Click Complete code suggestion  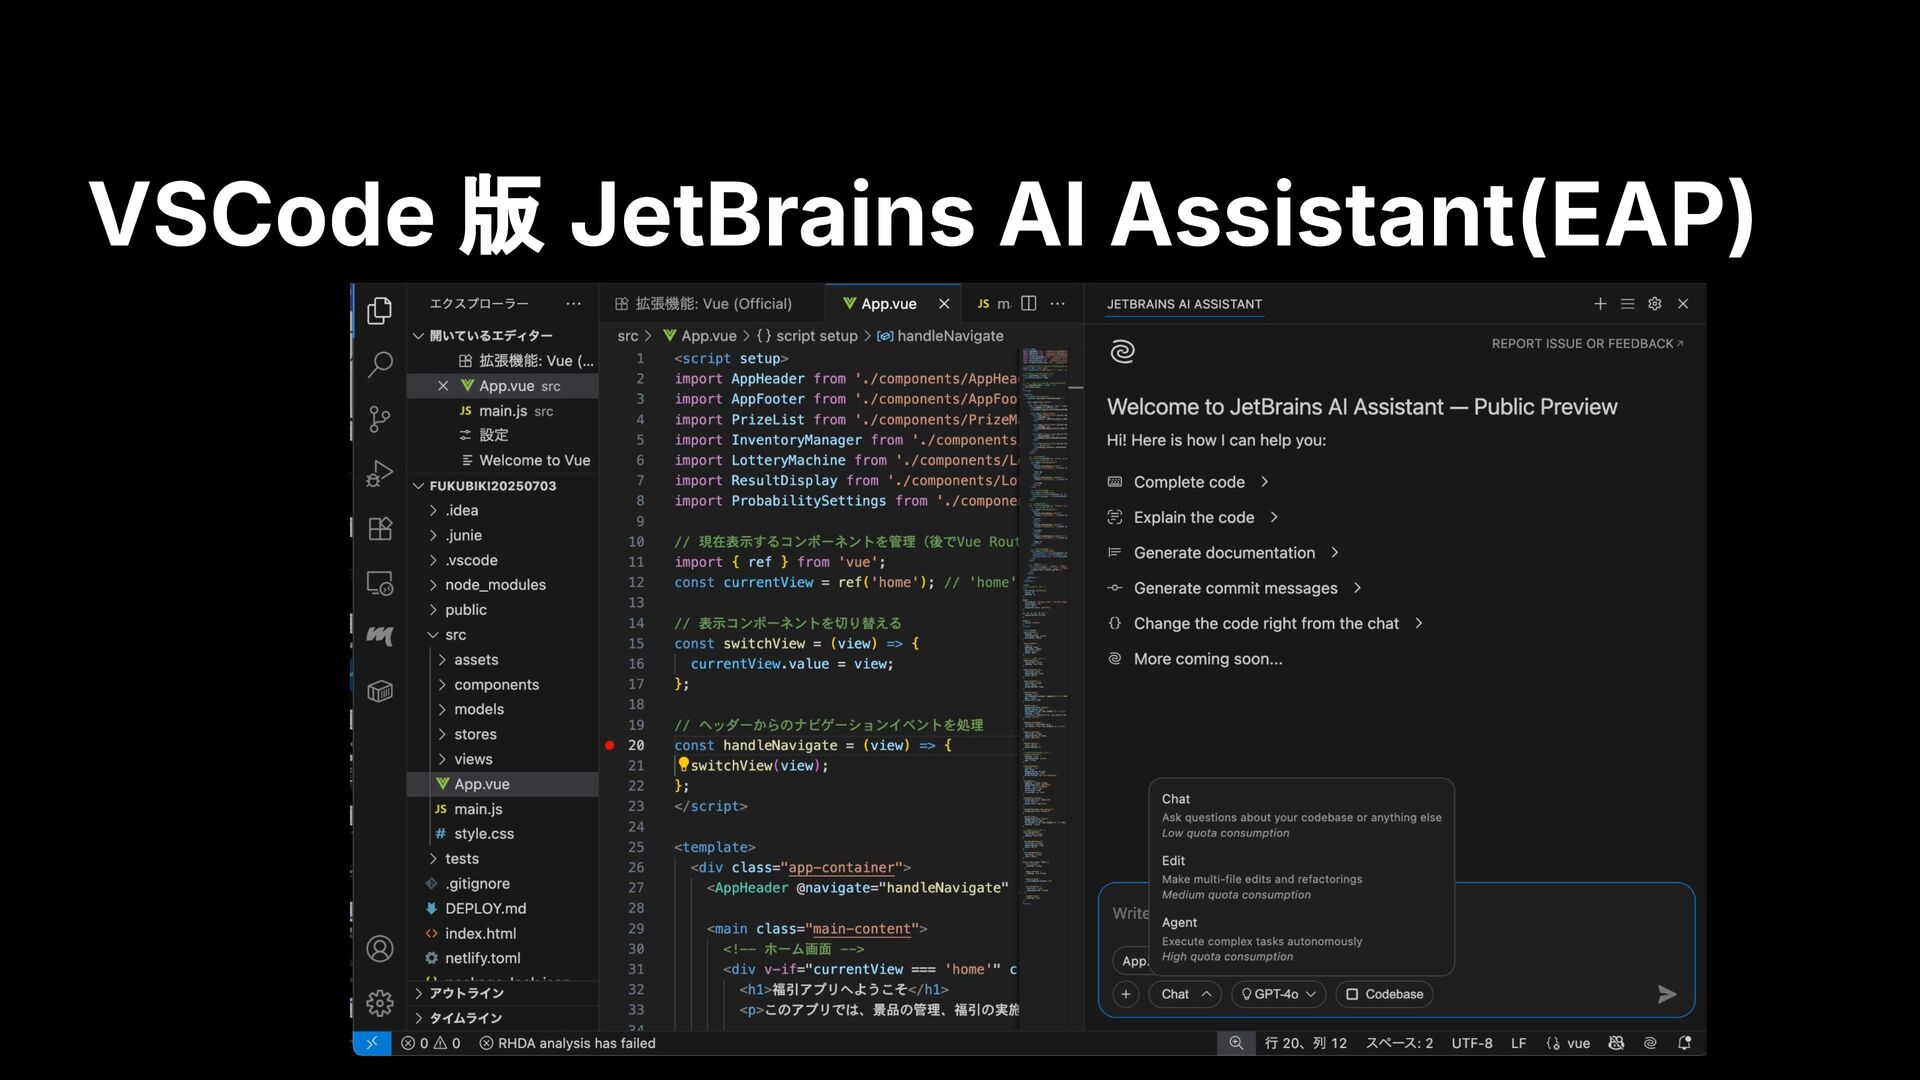tap(1188, 482)
